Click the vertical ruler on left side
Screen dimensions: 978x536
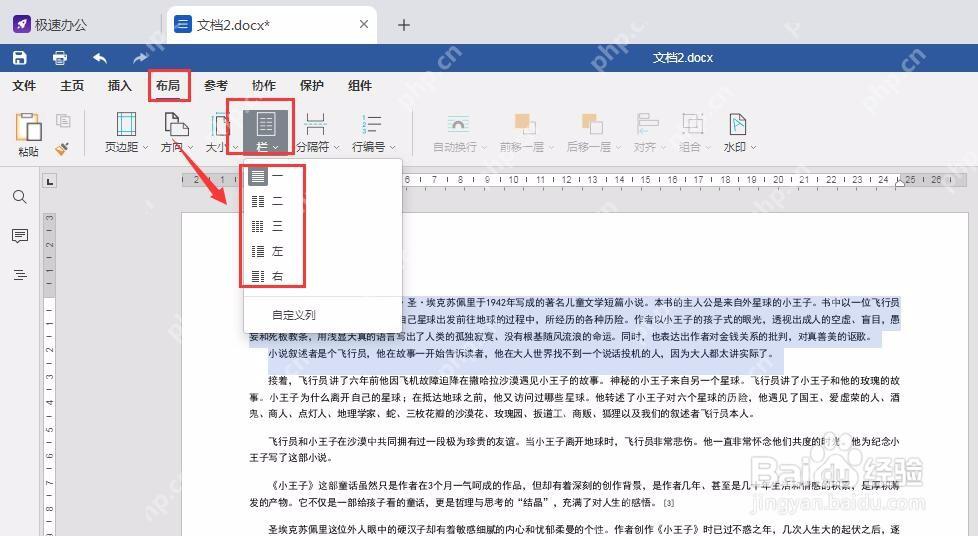[x=50, y=374]
